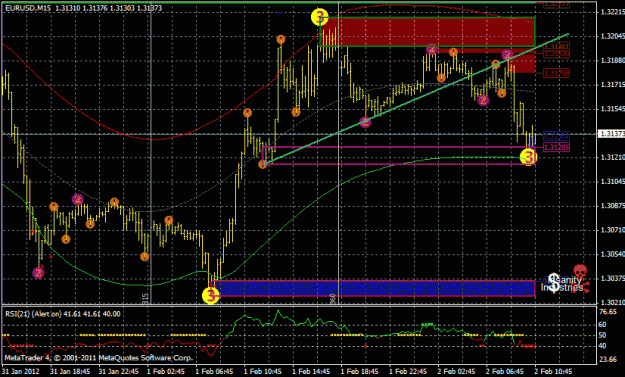Click the 31 Jan 2012 time label
The image size is (625, 377).
click(x=21, y=371)
